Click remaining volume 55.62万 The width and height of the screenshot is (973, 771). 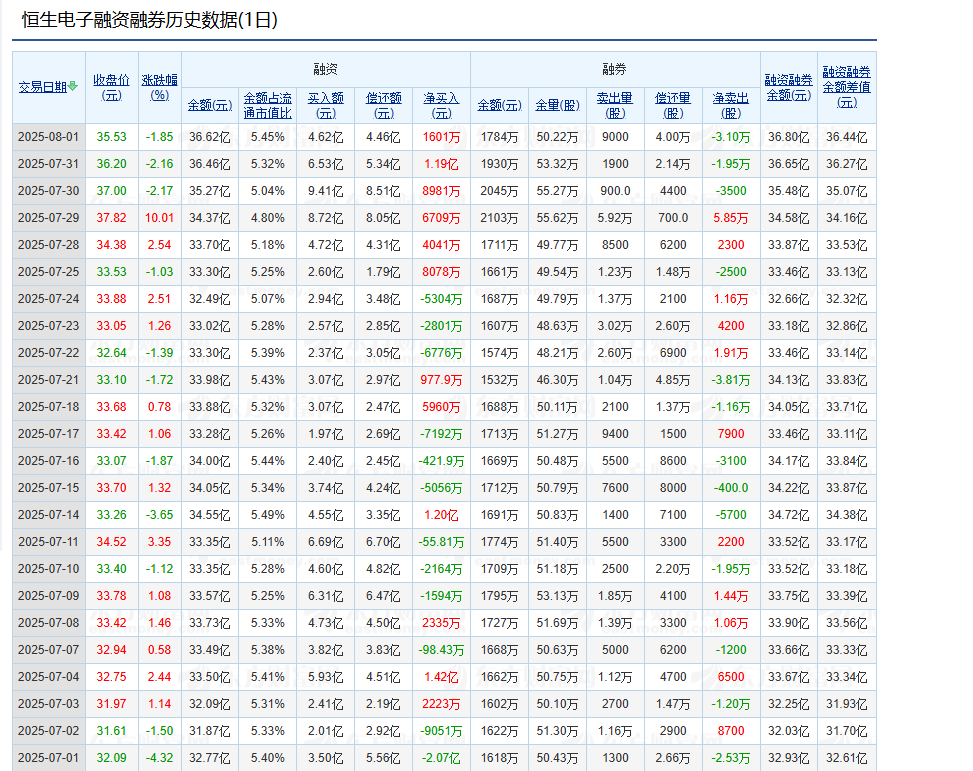pyautogui.click(x=557, y=218)
